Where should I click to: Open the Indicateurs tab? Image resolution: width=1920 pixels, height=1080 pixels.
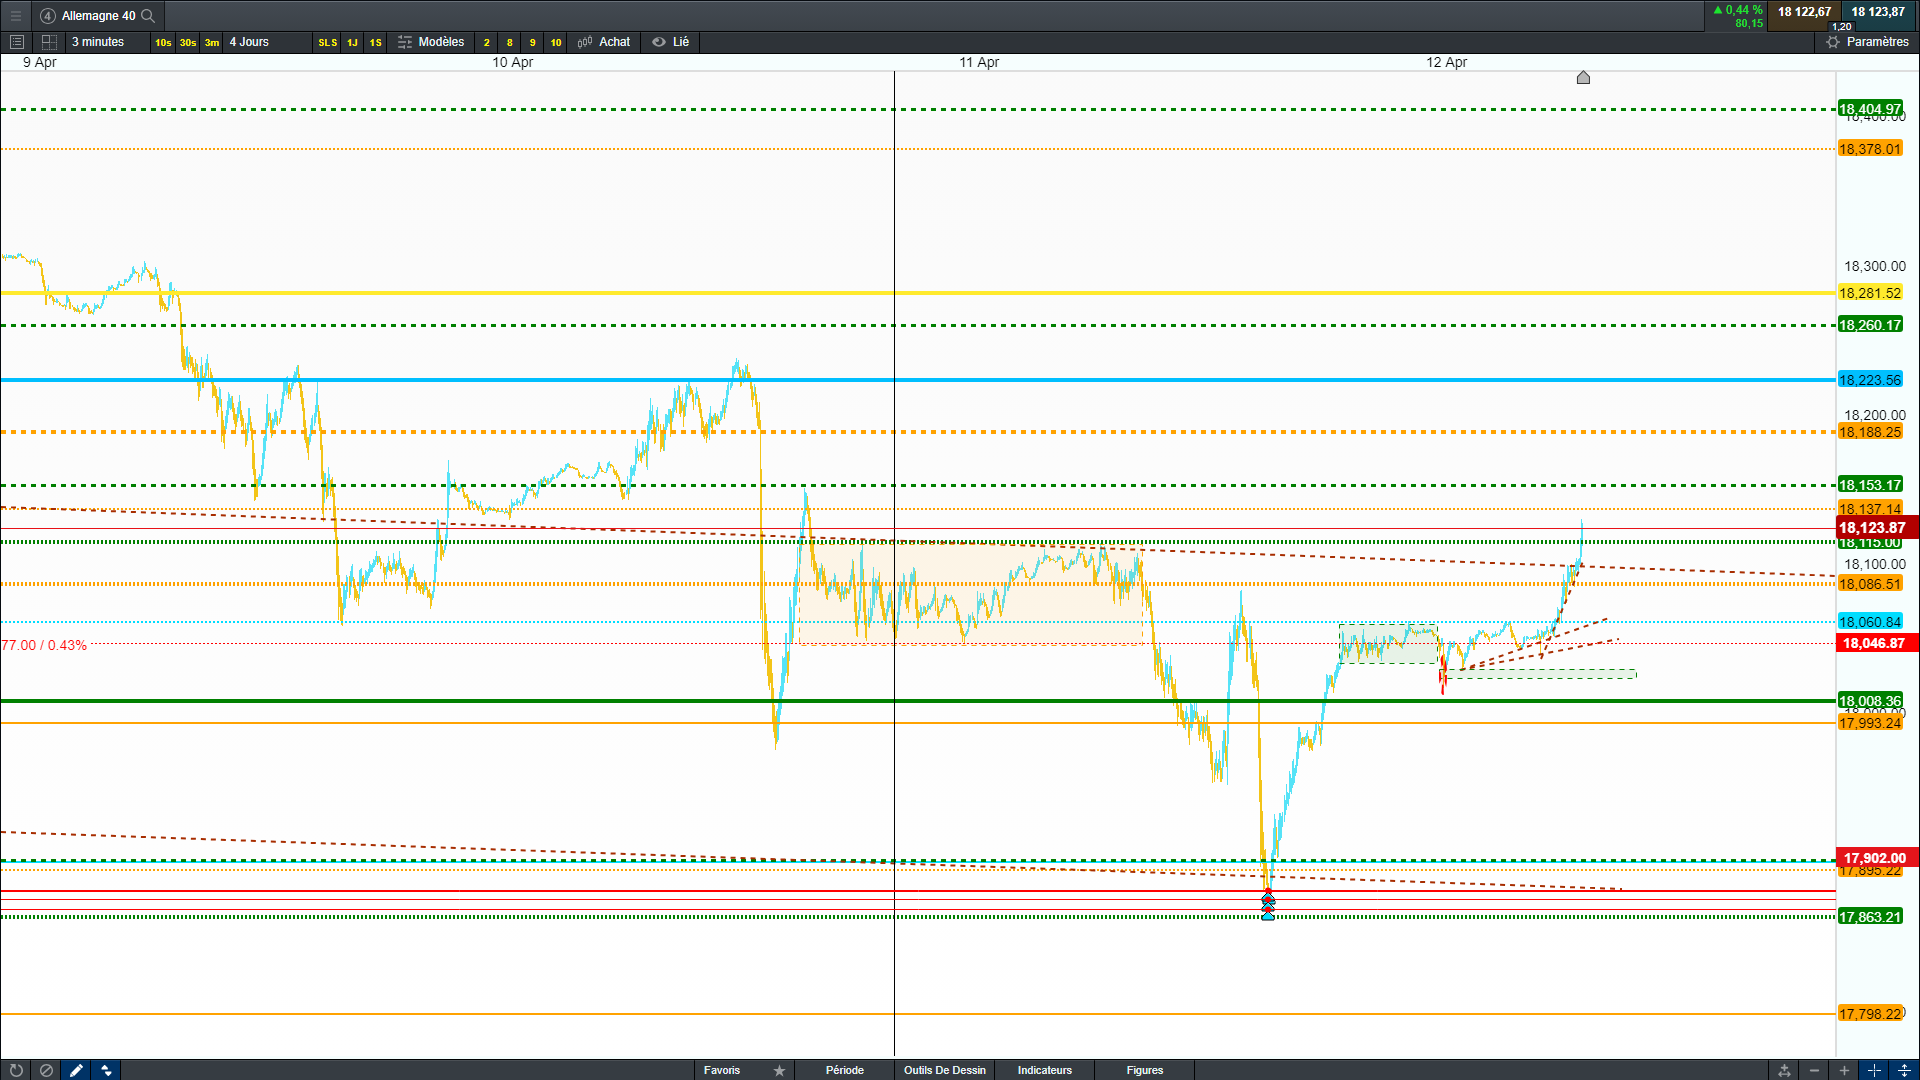1044,1070
